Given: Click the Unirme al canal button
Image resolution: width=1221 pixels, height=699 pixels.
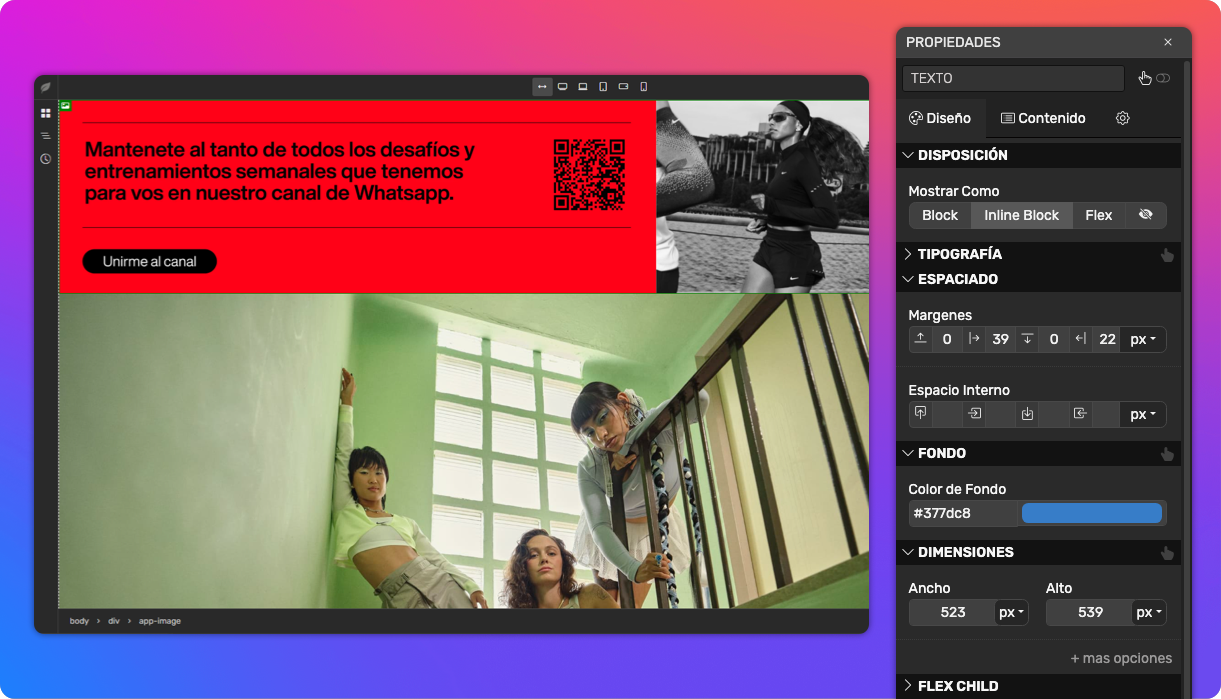Looking at the screenshot, I should coord(149,262).
